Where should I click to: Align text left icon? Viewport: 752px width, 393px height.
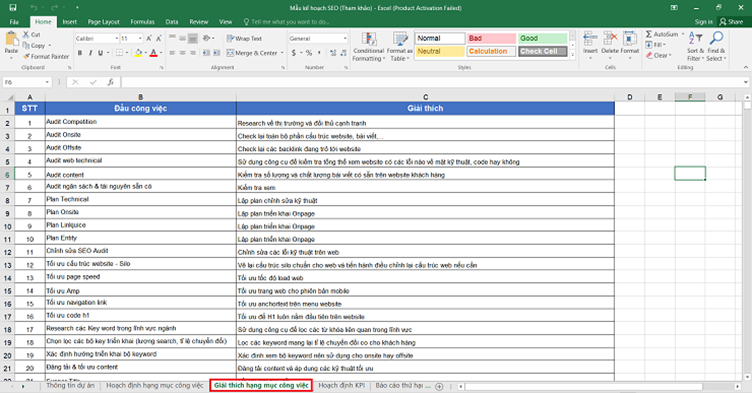click(172, 53)
